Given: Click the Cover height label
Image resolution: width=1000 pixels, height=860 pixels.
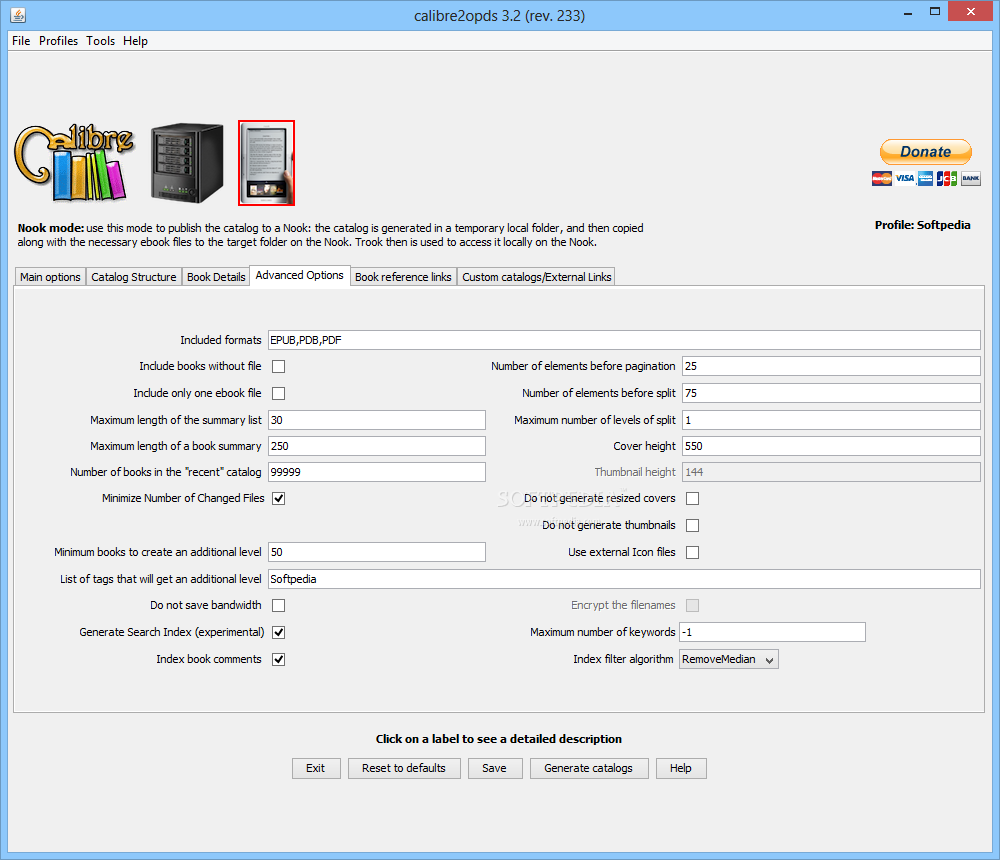Looking at the screenshot, I should tap(644, 446).
